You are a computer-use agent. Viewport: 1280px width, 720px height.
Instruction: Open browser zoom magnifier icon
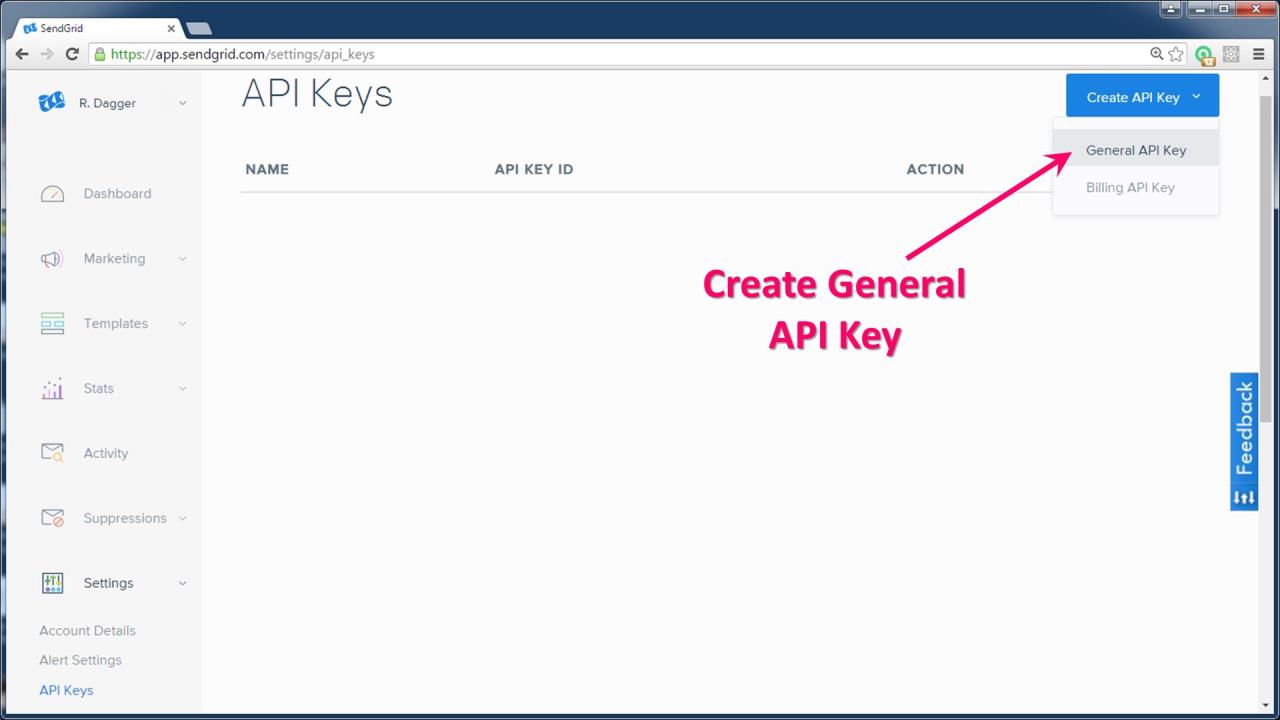point(1156,54)
